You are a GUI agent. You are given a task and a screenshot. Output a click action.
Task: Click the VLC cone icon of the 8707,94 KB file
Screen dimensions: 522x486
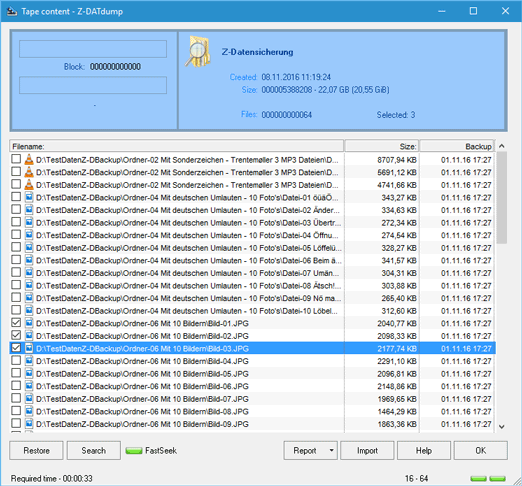pyautogui.click(x=29, y=159)
